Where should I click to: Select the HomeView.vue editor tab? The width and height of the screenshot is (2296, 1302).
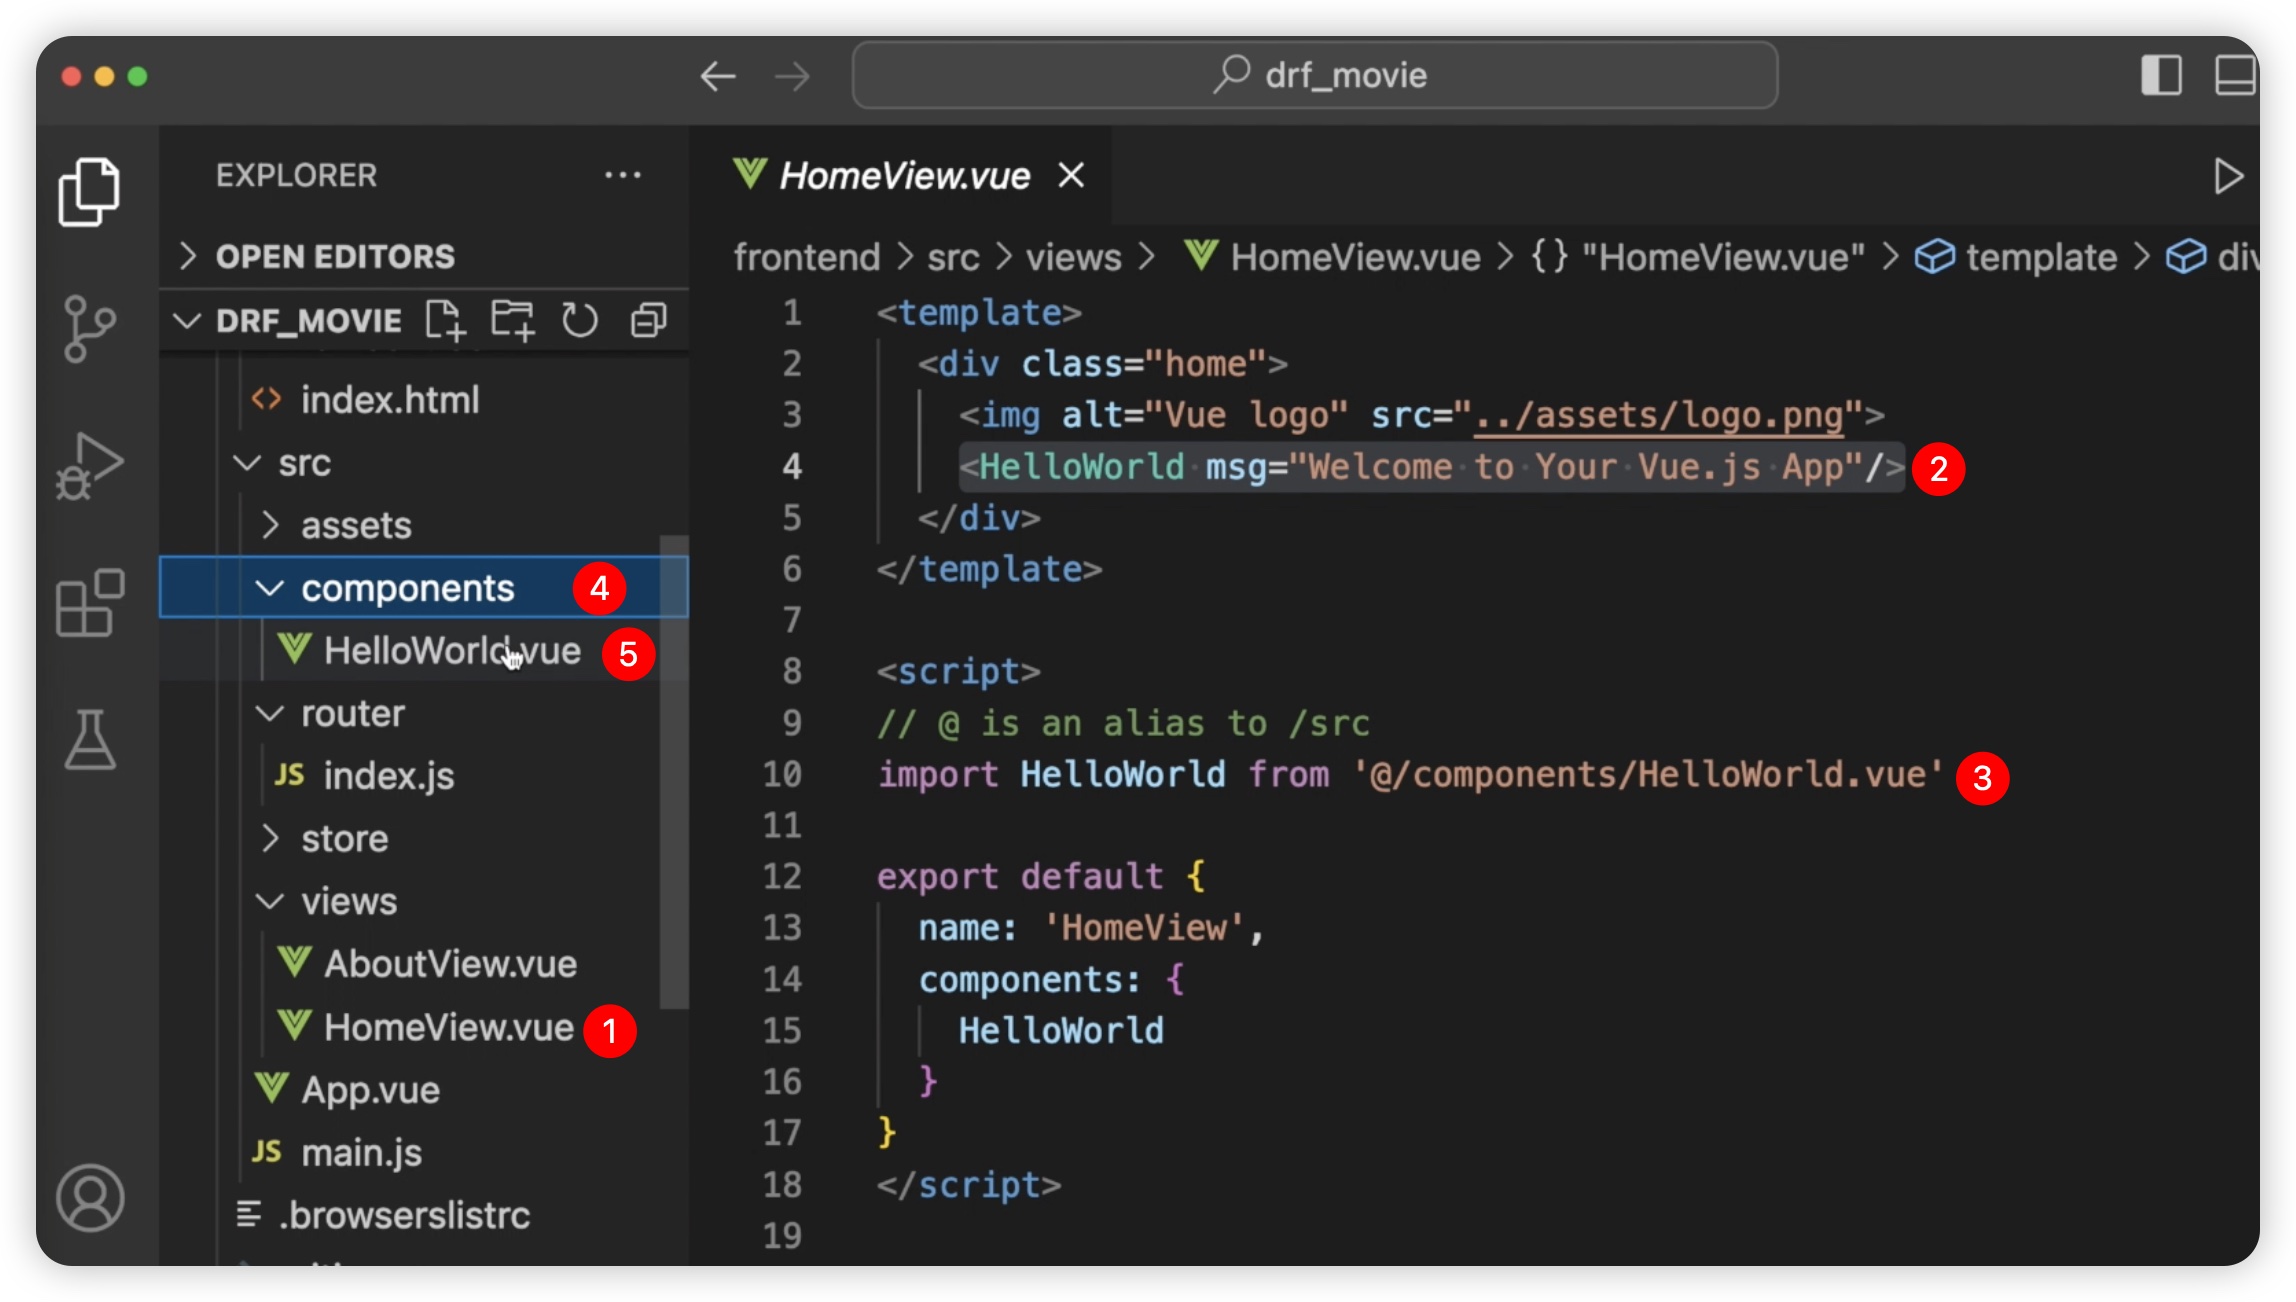(903, 176)
